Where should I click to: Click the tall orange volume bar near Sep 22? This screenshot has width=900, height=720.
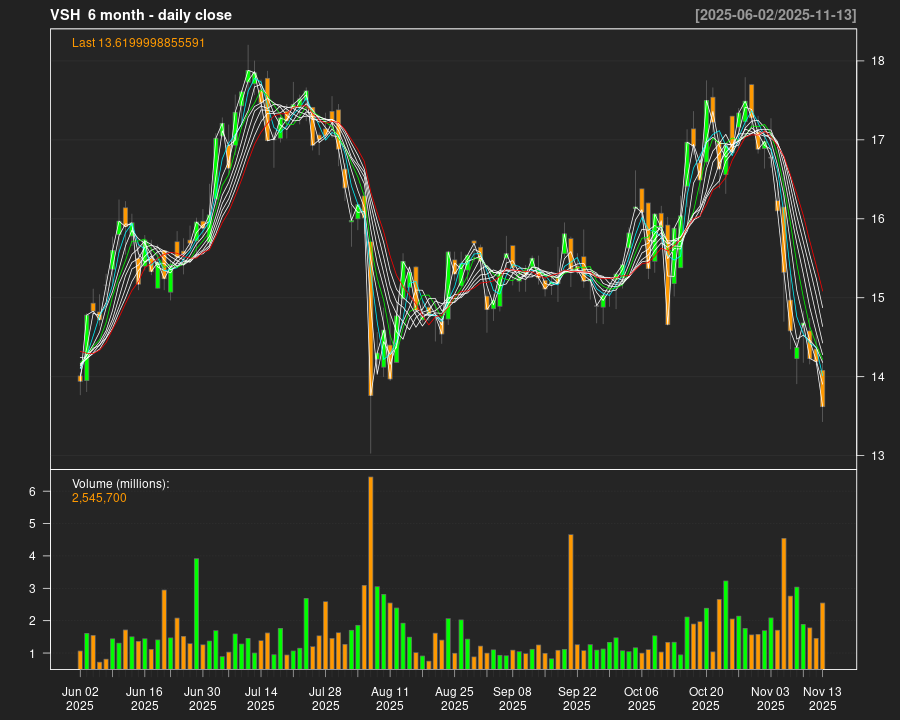(571, 601)
